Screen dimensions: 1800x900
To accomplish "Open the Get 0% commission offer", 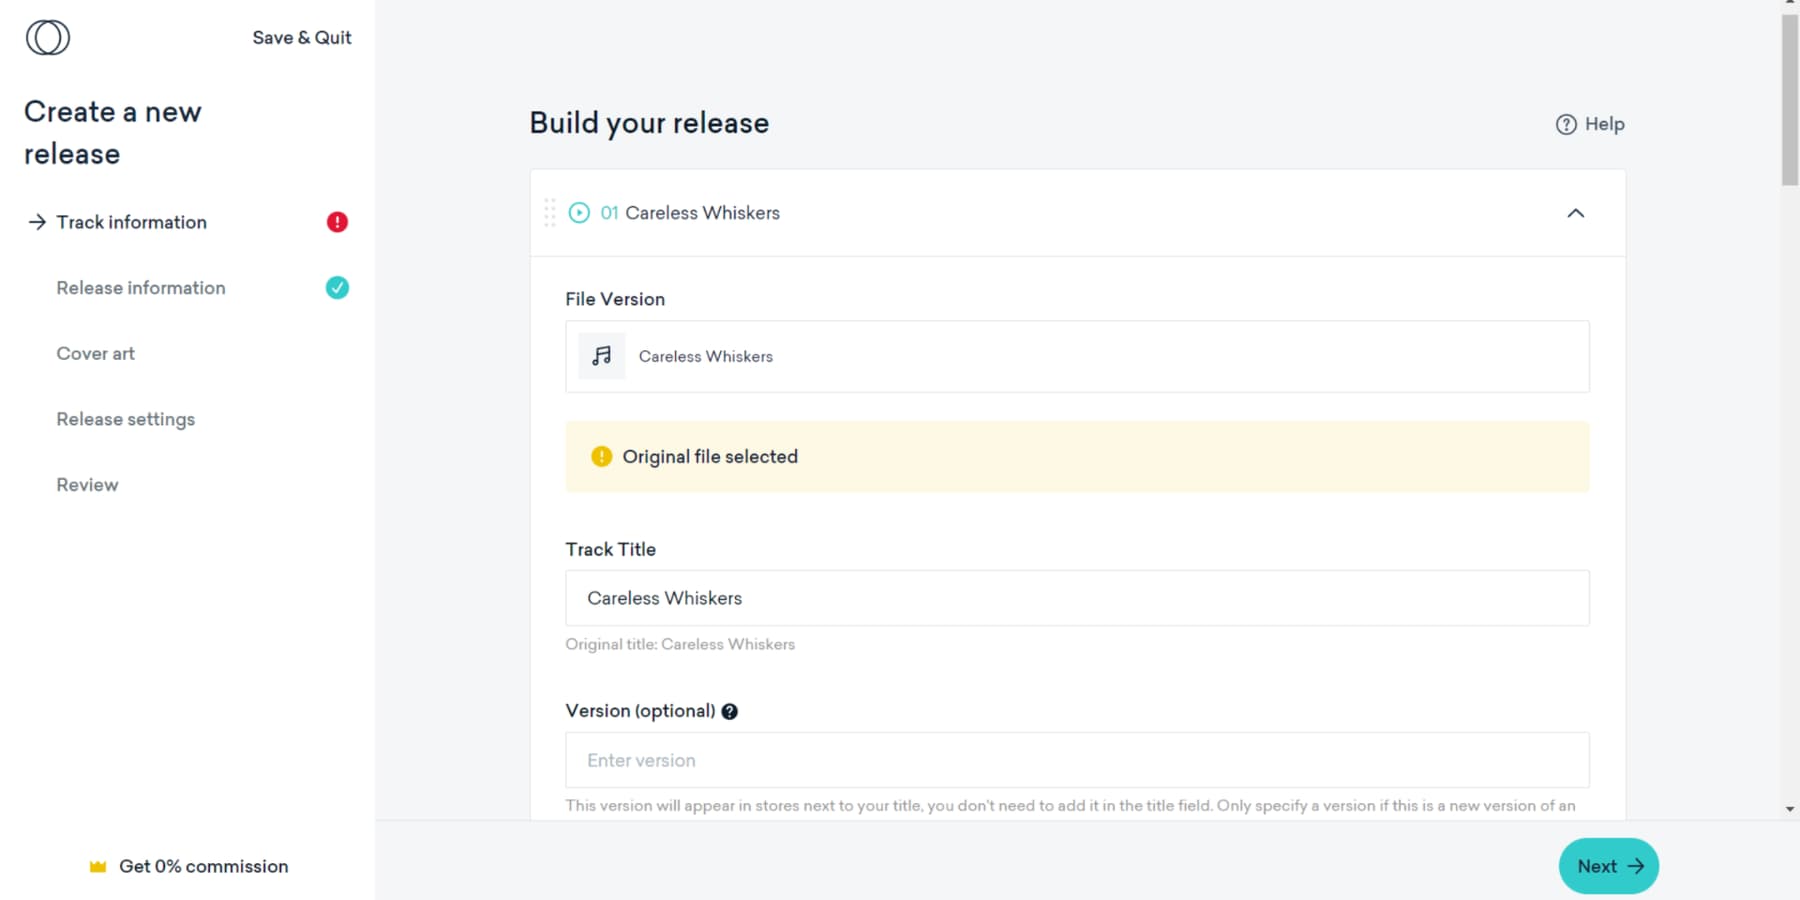I will pos(203,866).
